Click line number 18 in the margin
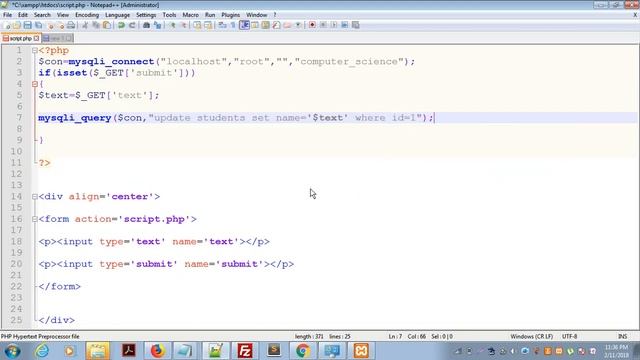The width and height of the screenshot is (640, 360). (16, 242)
